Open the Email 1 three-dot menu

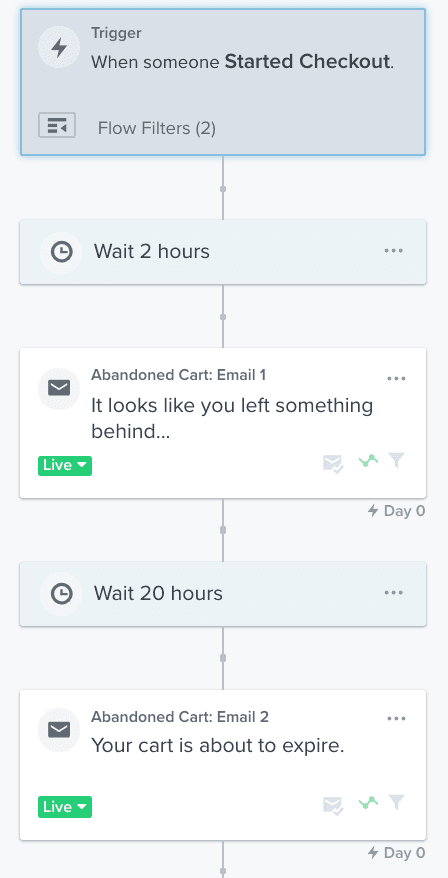coord(396,379)
